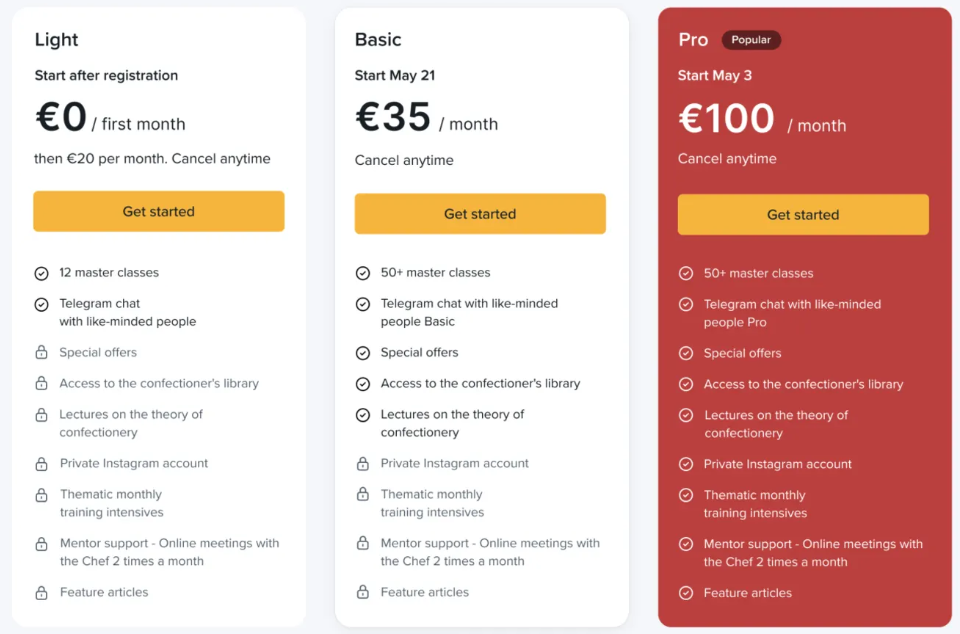Image resolution: width=960 pixels, height=634 pixels.
Task: Click the Basic plan heading
Action: [378, 40]
